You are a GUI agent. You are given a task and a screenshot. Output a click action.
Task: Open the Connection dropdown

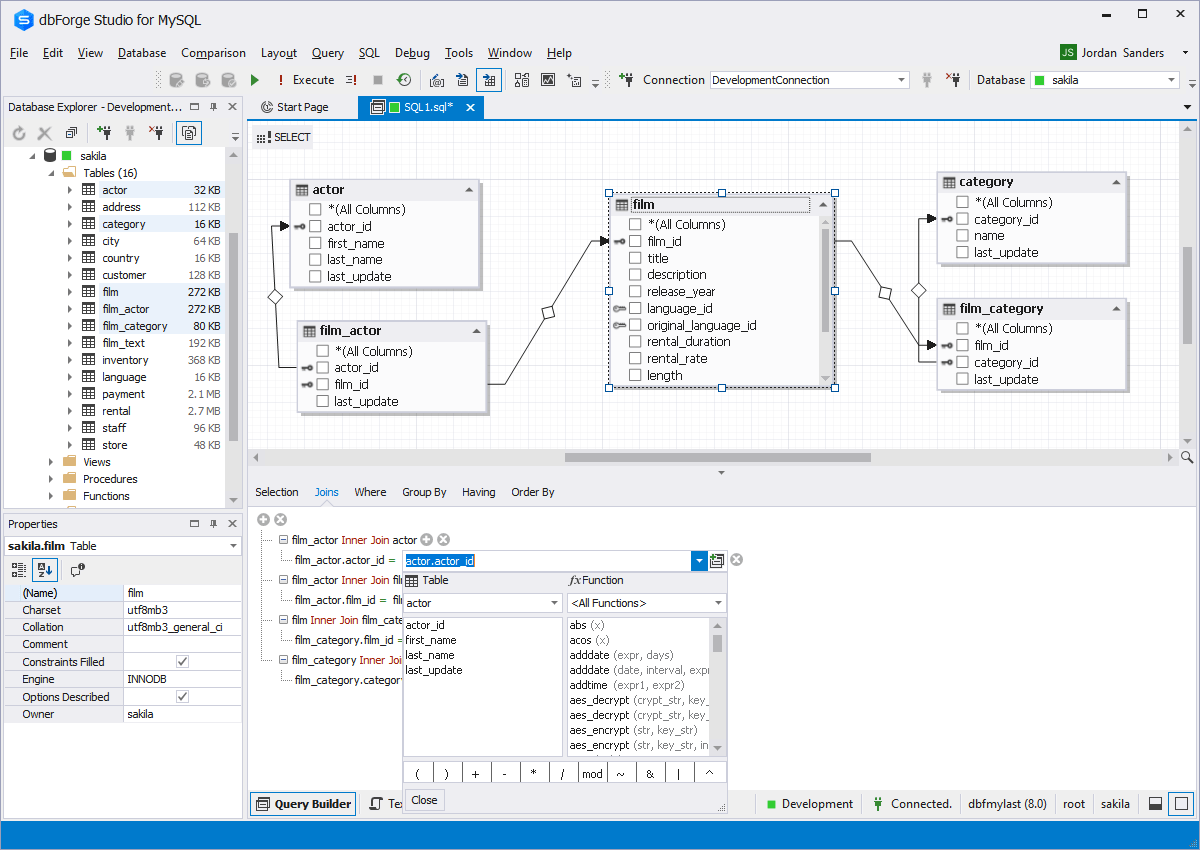click(901, 80)
